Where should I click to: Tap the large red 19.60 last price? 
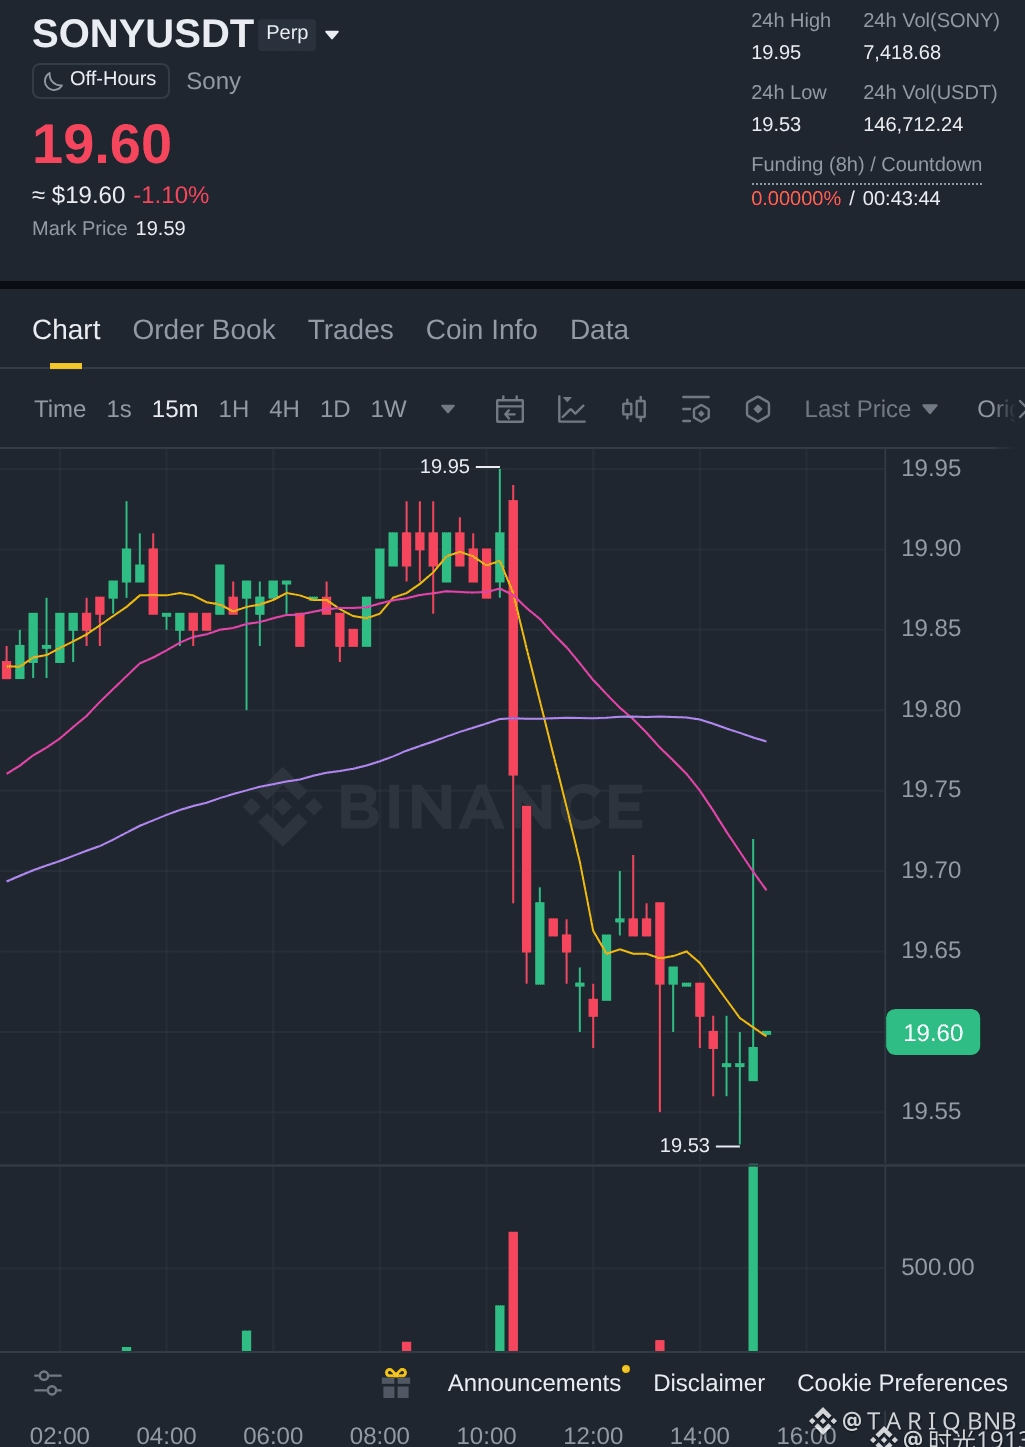click(102, 144)
